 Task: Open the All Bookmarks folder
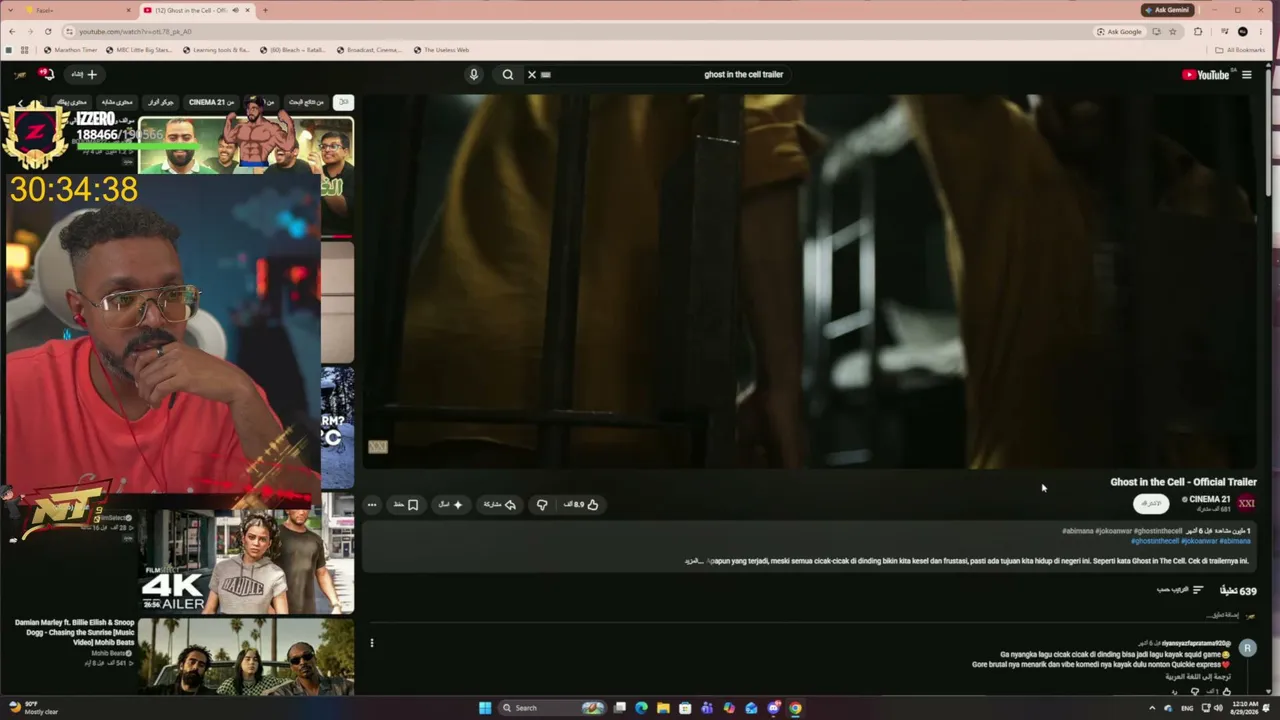(x=1240, y=50)
